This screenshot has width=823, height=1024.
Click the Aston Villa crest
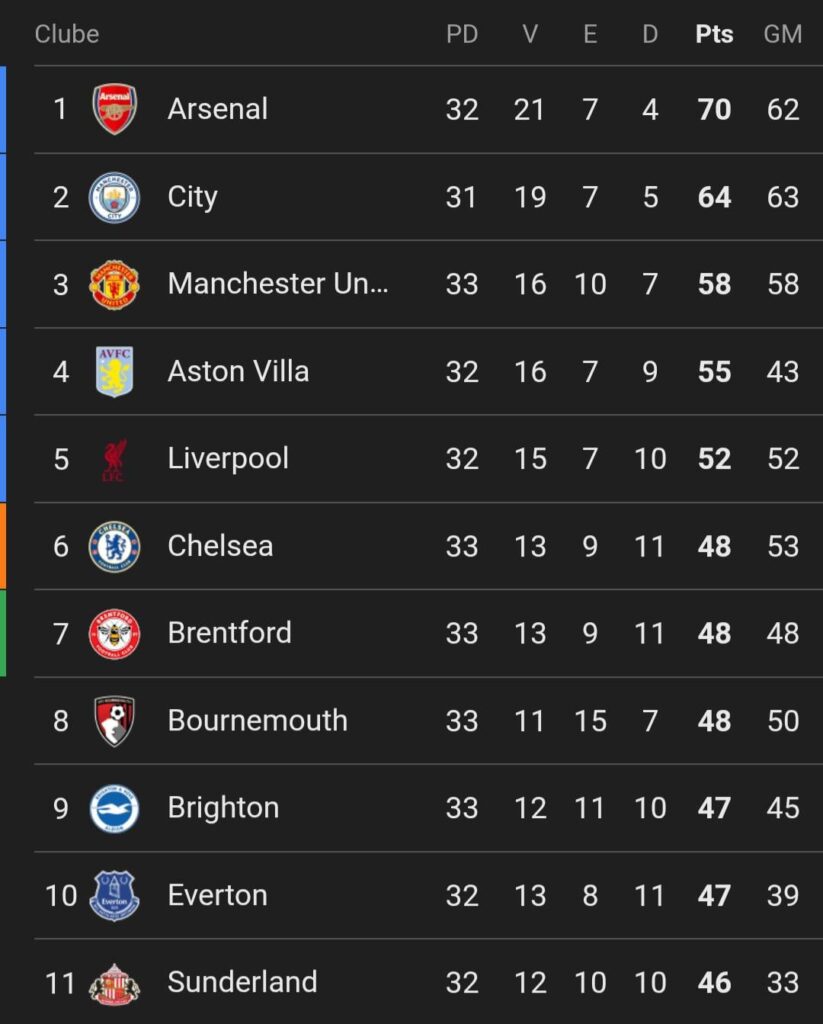pos(114,372)
